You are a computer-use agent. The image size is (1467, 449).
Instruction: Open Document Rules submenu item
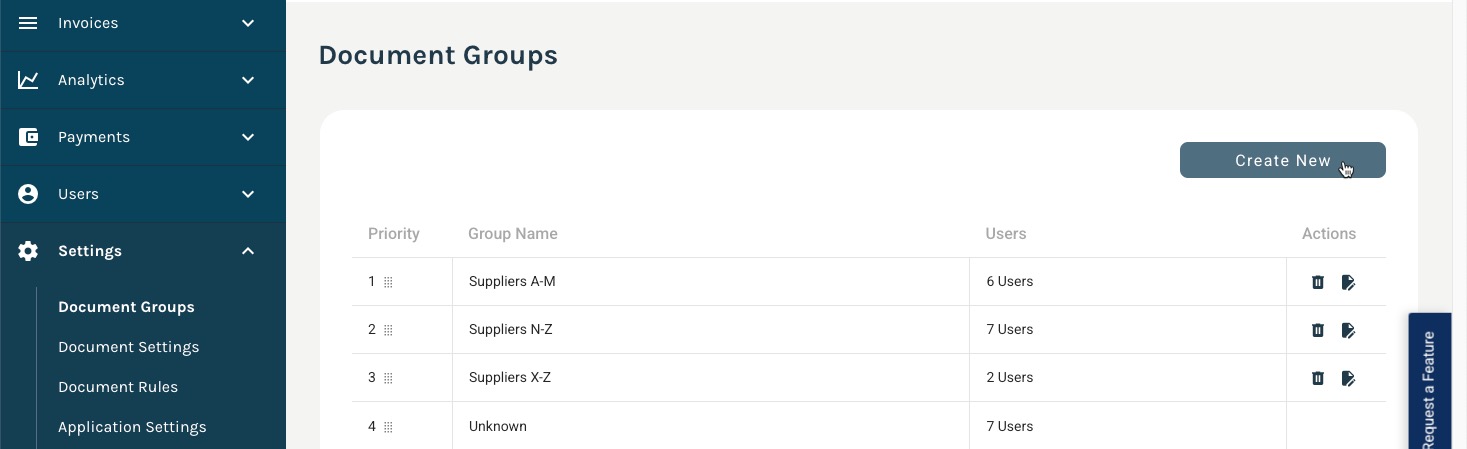click(118, 387)
